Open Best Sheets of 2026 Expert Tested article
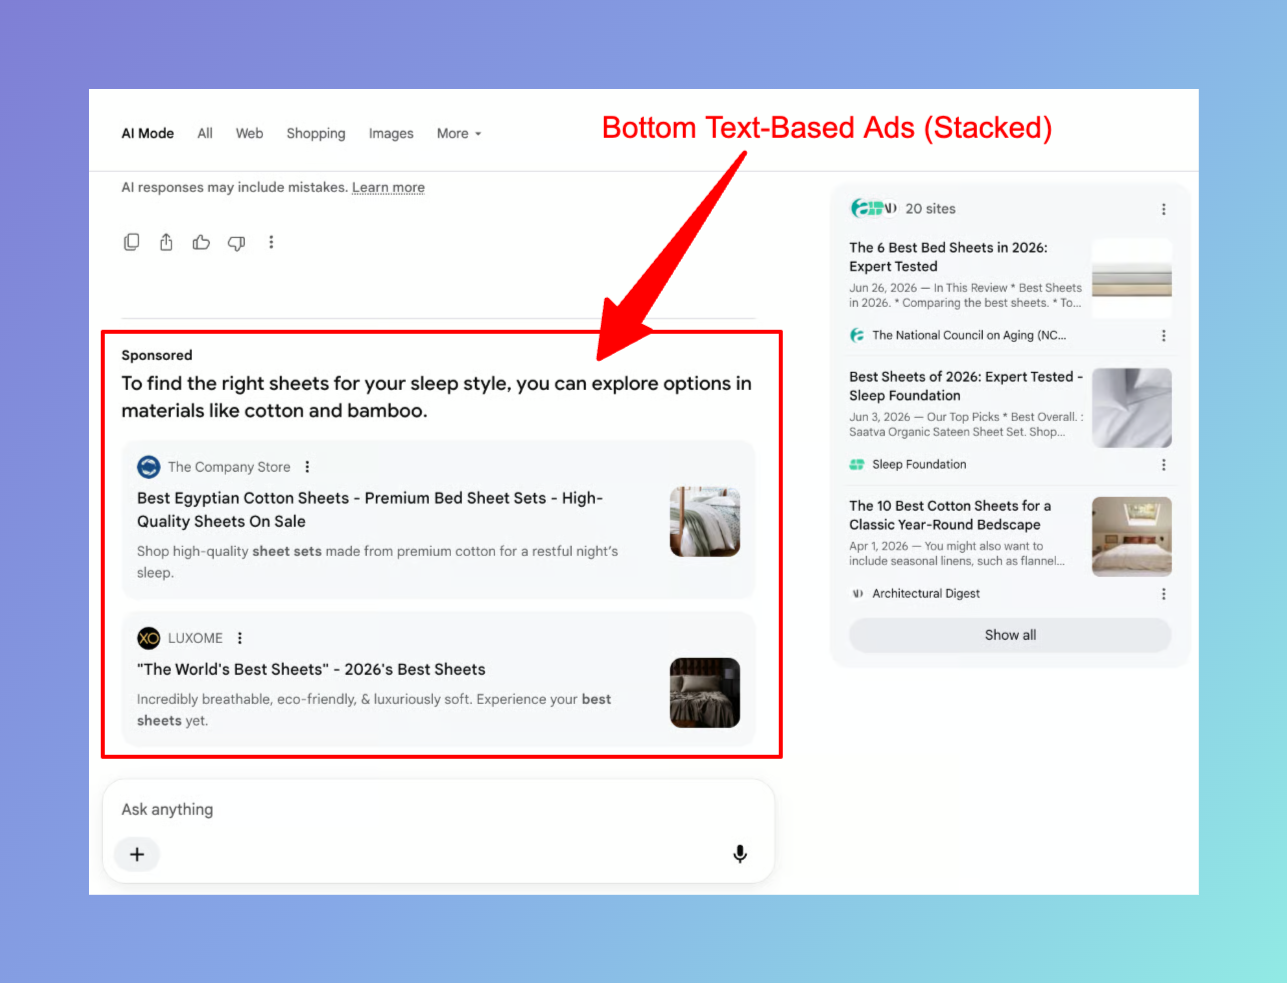Viewport: 1287px width, 983px height. tap(966, 386)
